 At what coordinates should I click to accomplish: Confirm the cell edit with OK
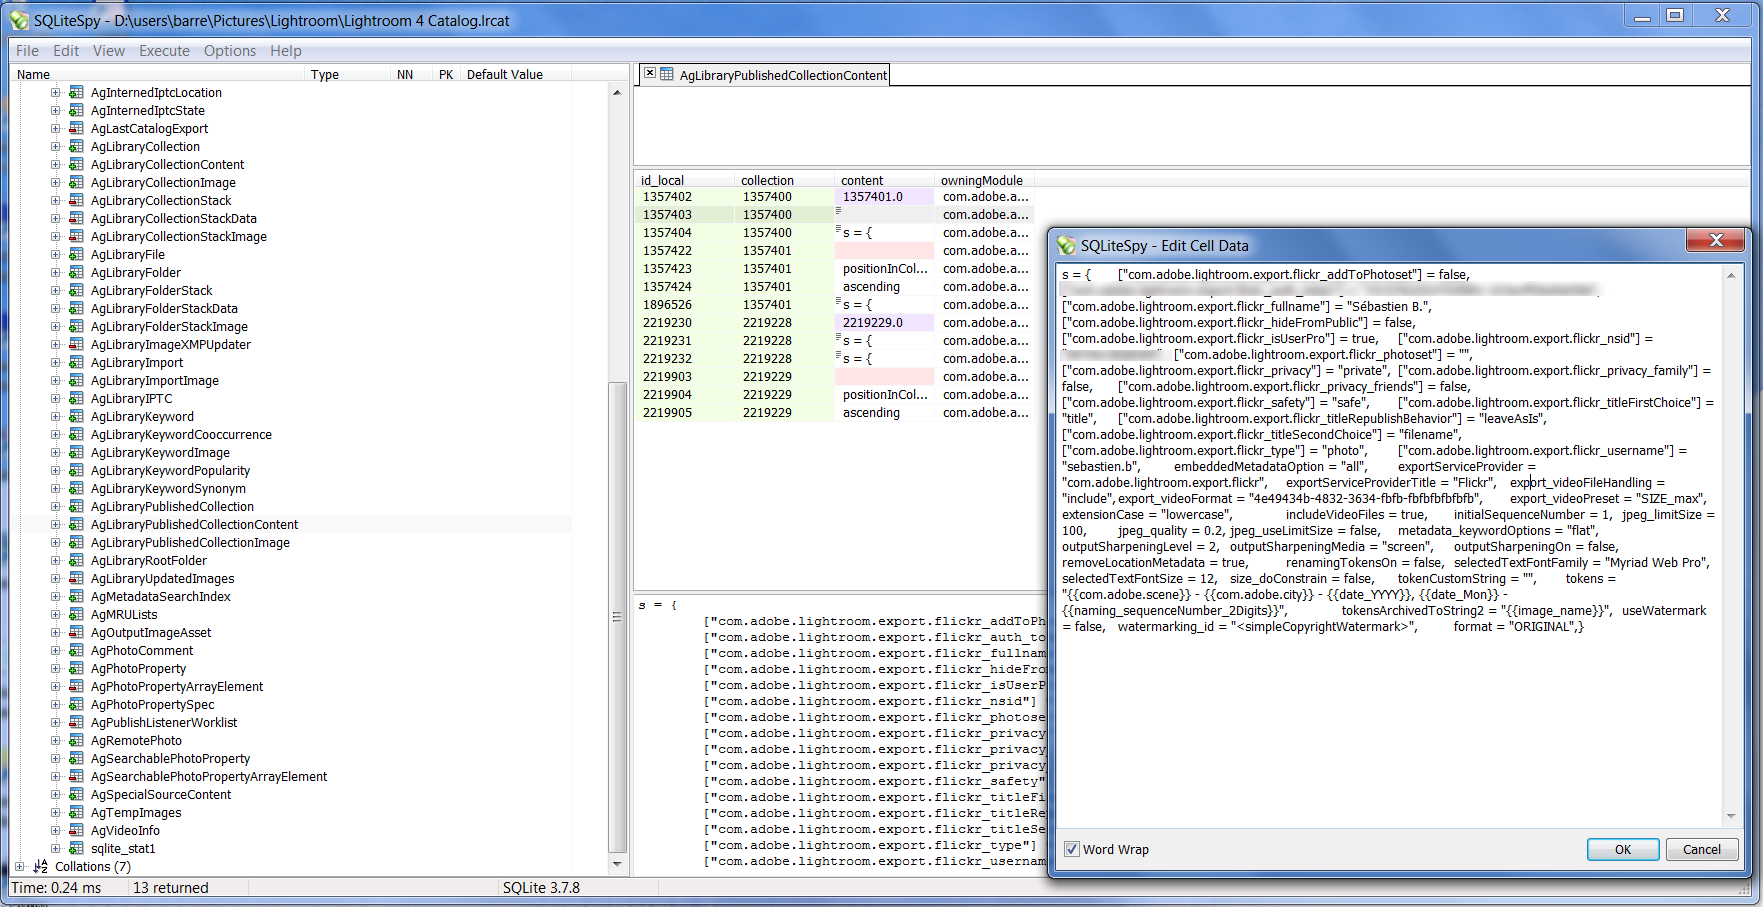point(1623,850)
